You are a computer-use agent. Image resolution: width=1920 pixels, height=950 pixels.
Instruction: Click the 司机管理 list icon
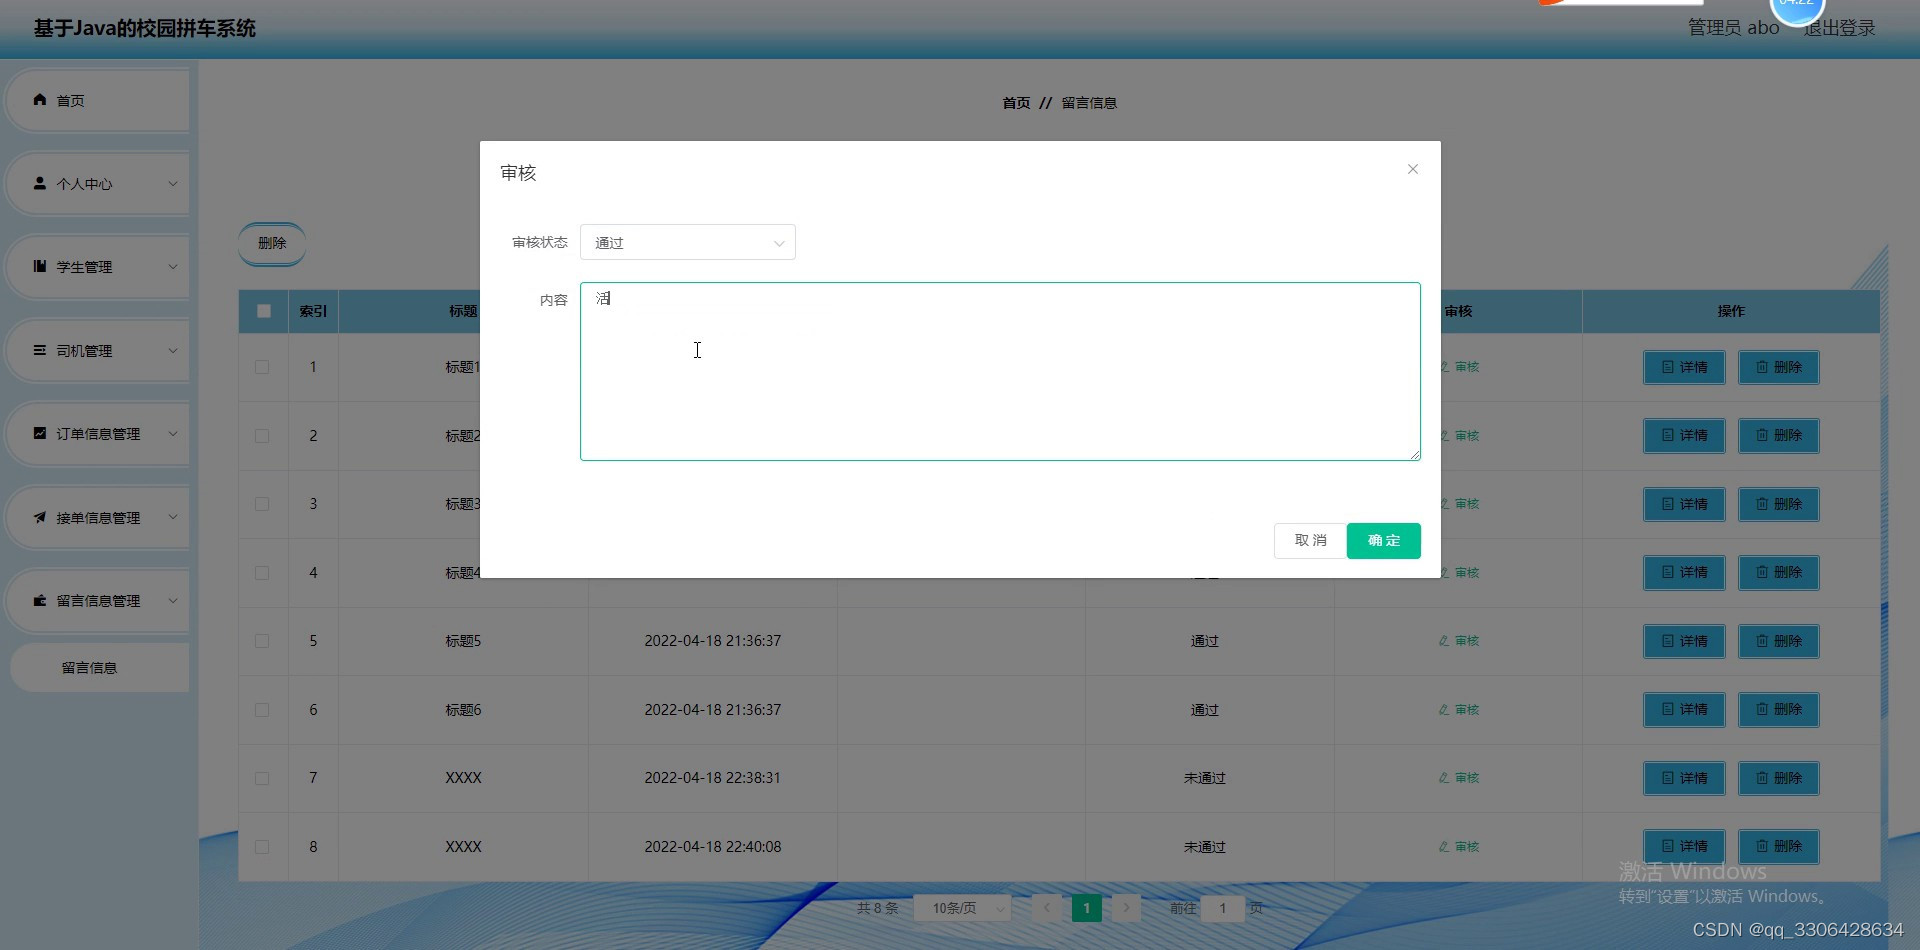[40, 350]
